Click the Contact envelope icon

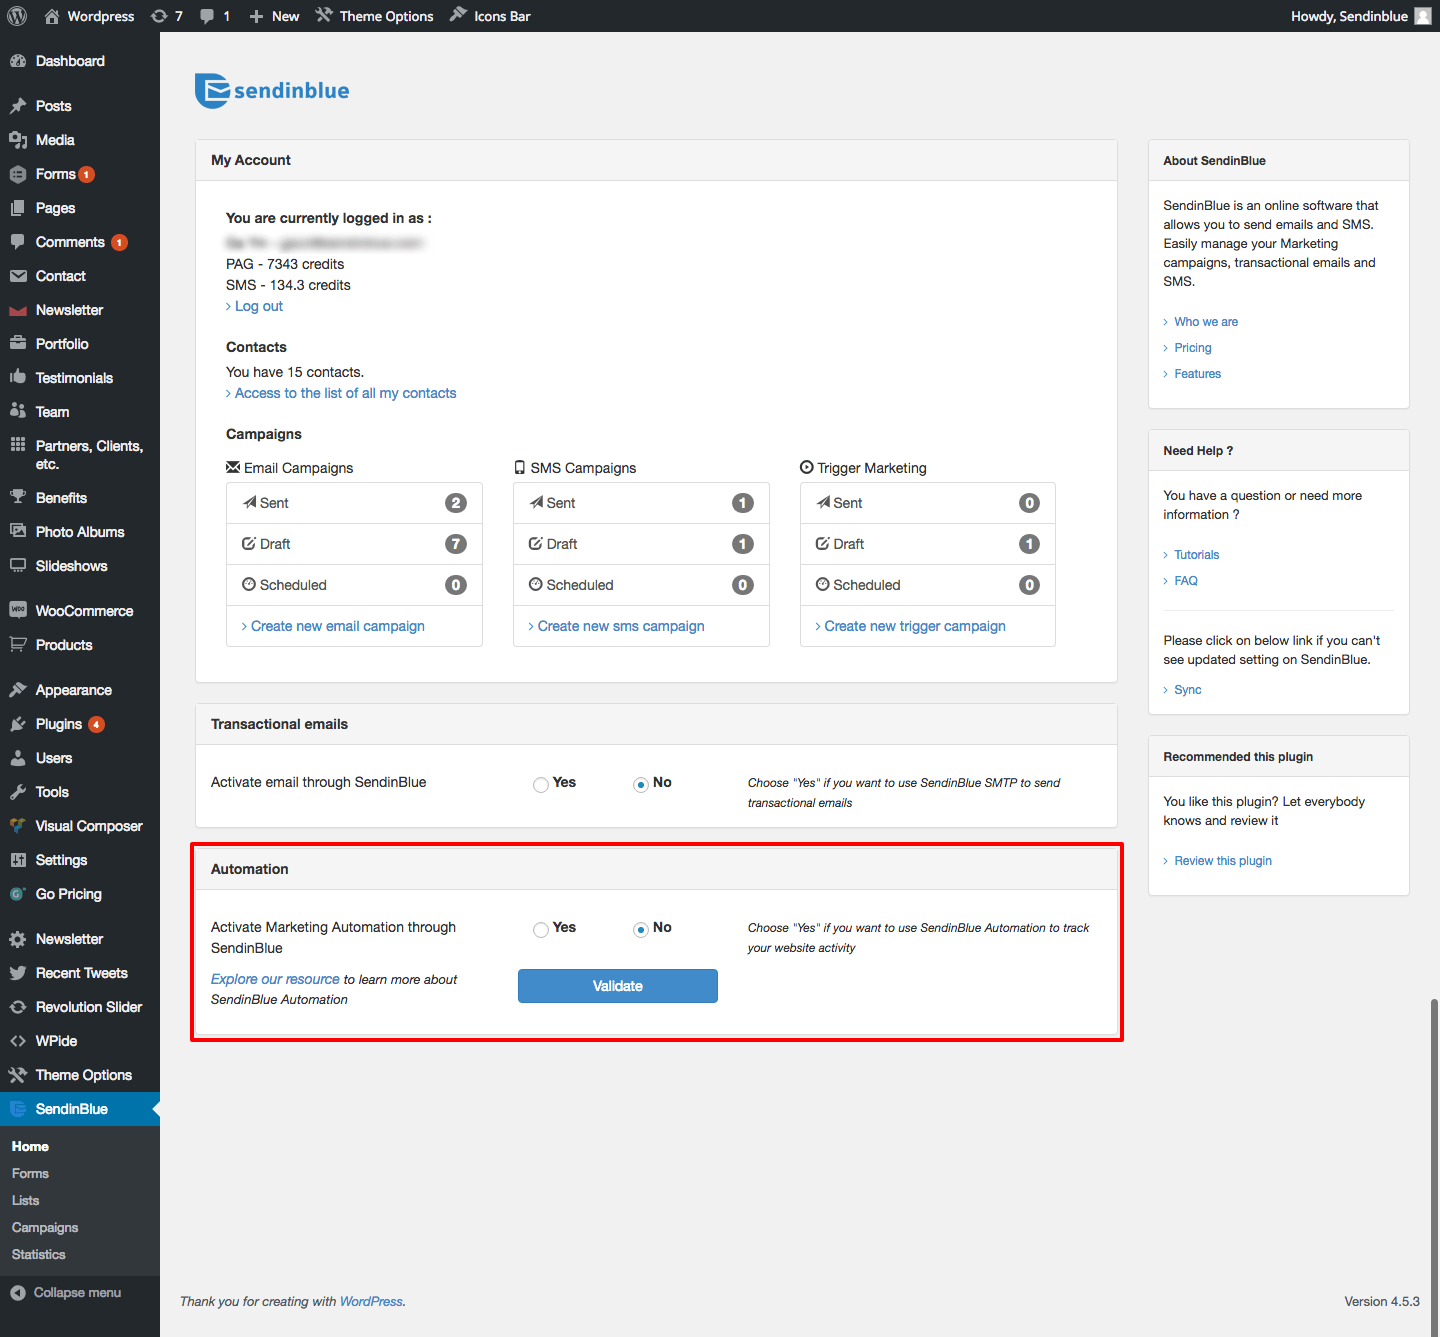[x=18, y=276]
